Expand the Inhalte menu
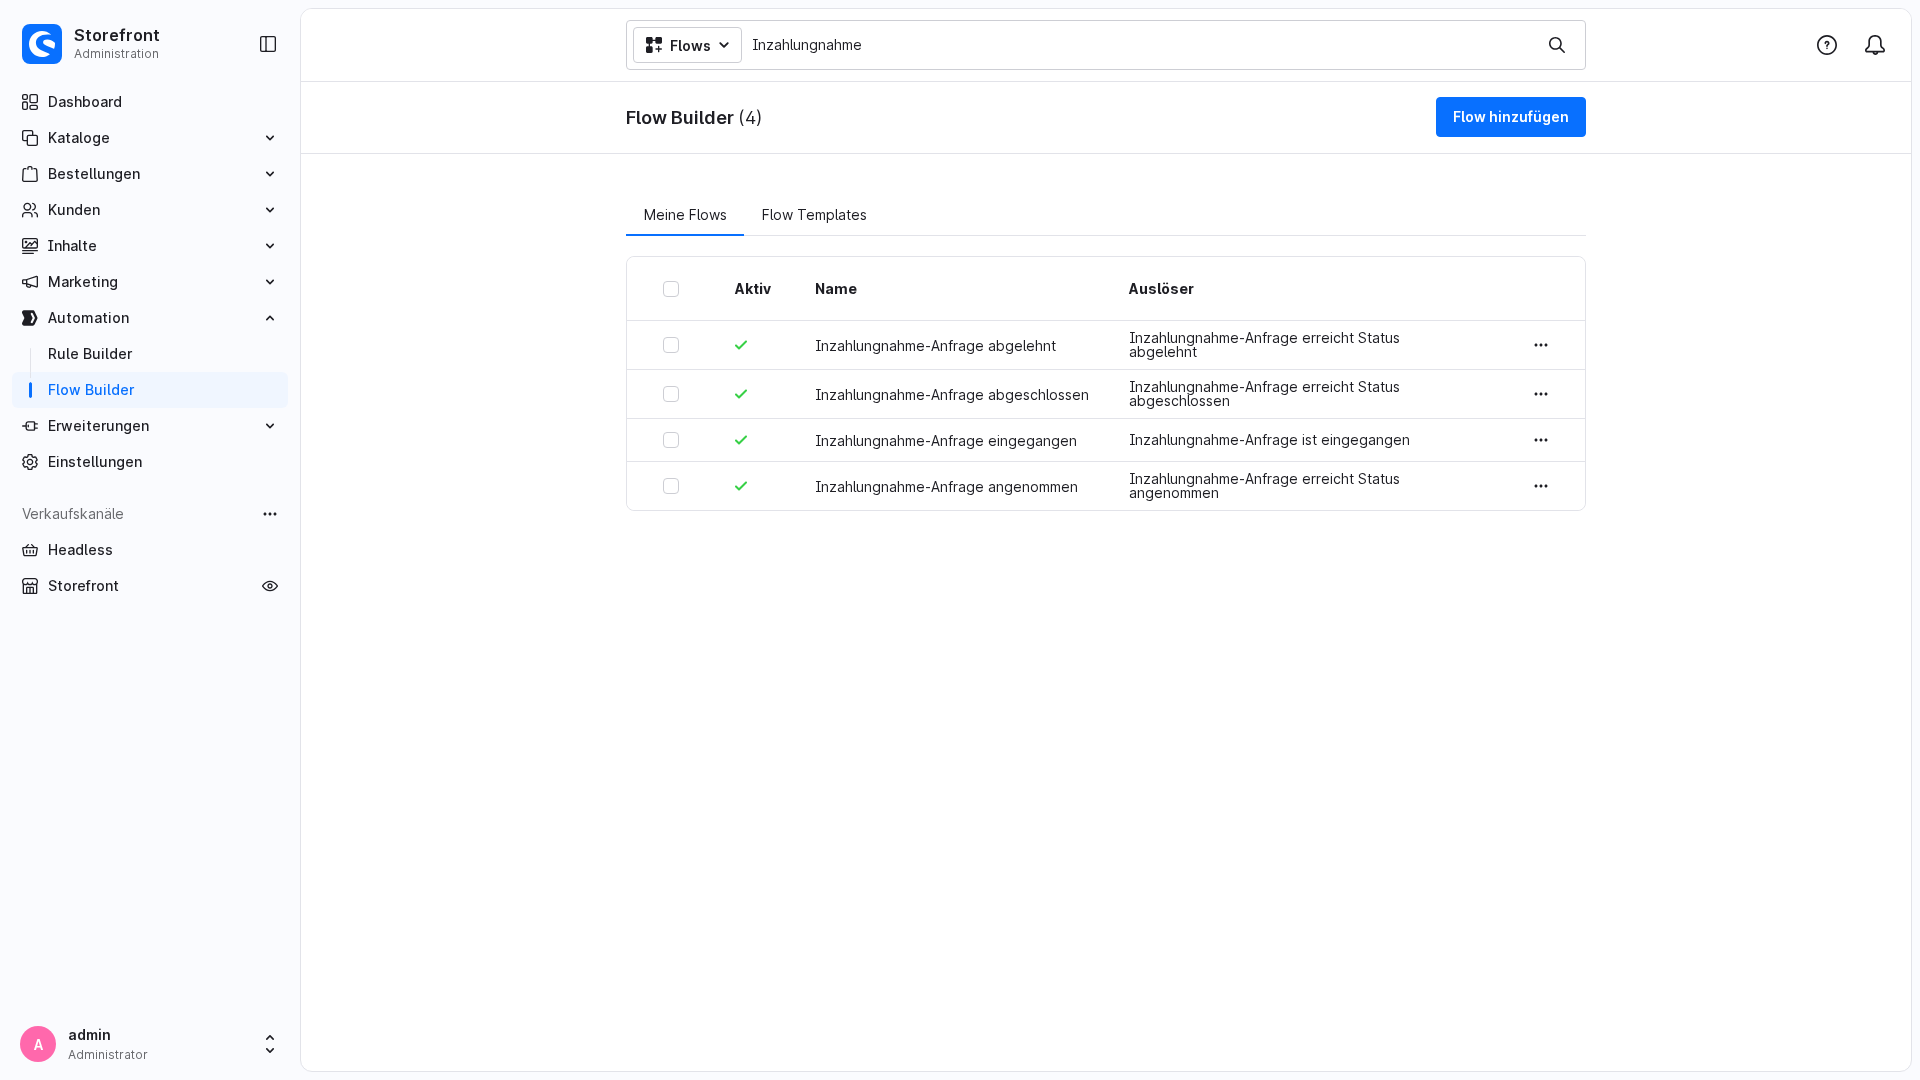1920x1080 pixels. 150,246
